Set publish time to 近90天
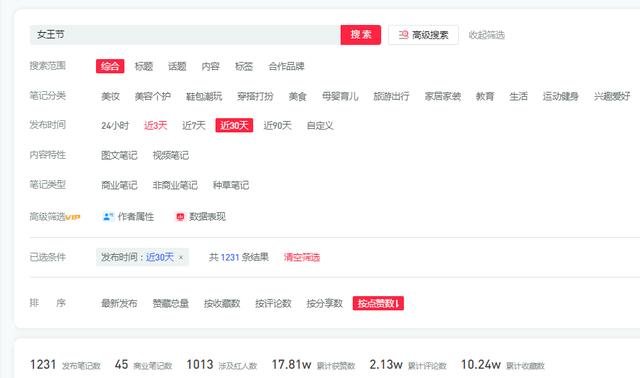Viewport: 640px width, 378px height. pos(278,125)
